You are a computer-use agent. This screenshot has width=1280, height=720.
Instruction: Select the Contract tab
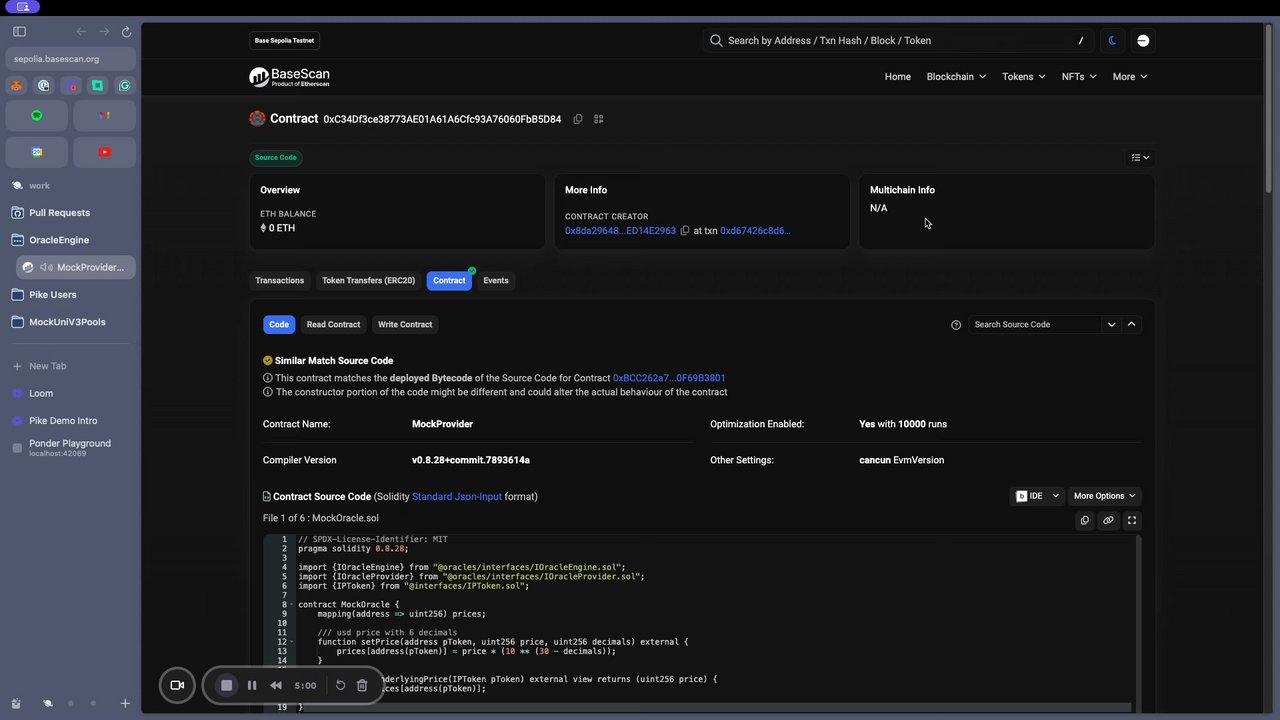[449, 281]
